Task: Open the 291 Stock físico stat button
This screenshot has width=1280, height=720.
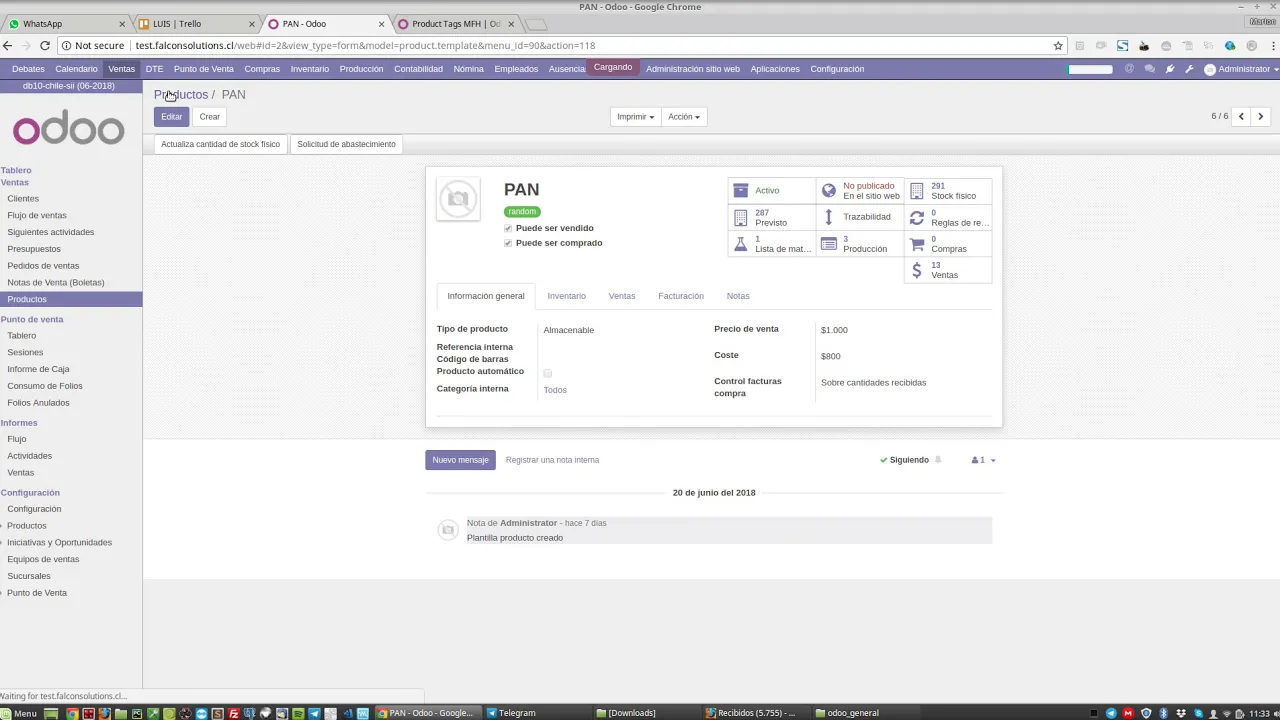Action: pyautogui.click(x=948, y=190)
